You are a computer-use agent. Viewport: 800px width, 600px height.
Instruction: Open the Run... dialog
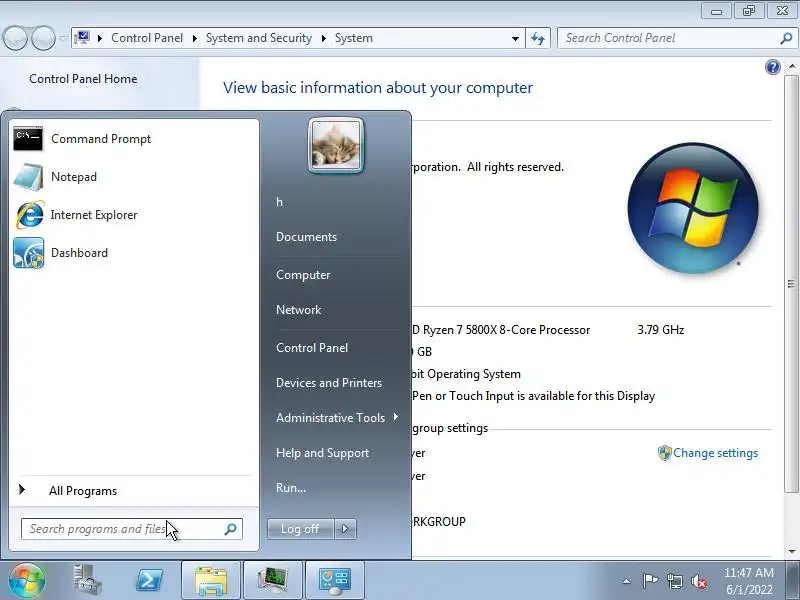(x=291, y=488)
